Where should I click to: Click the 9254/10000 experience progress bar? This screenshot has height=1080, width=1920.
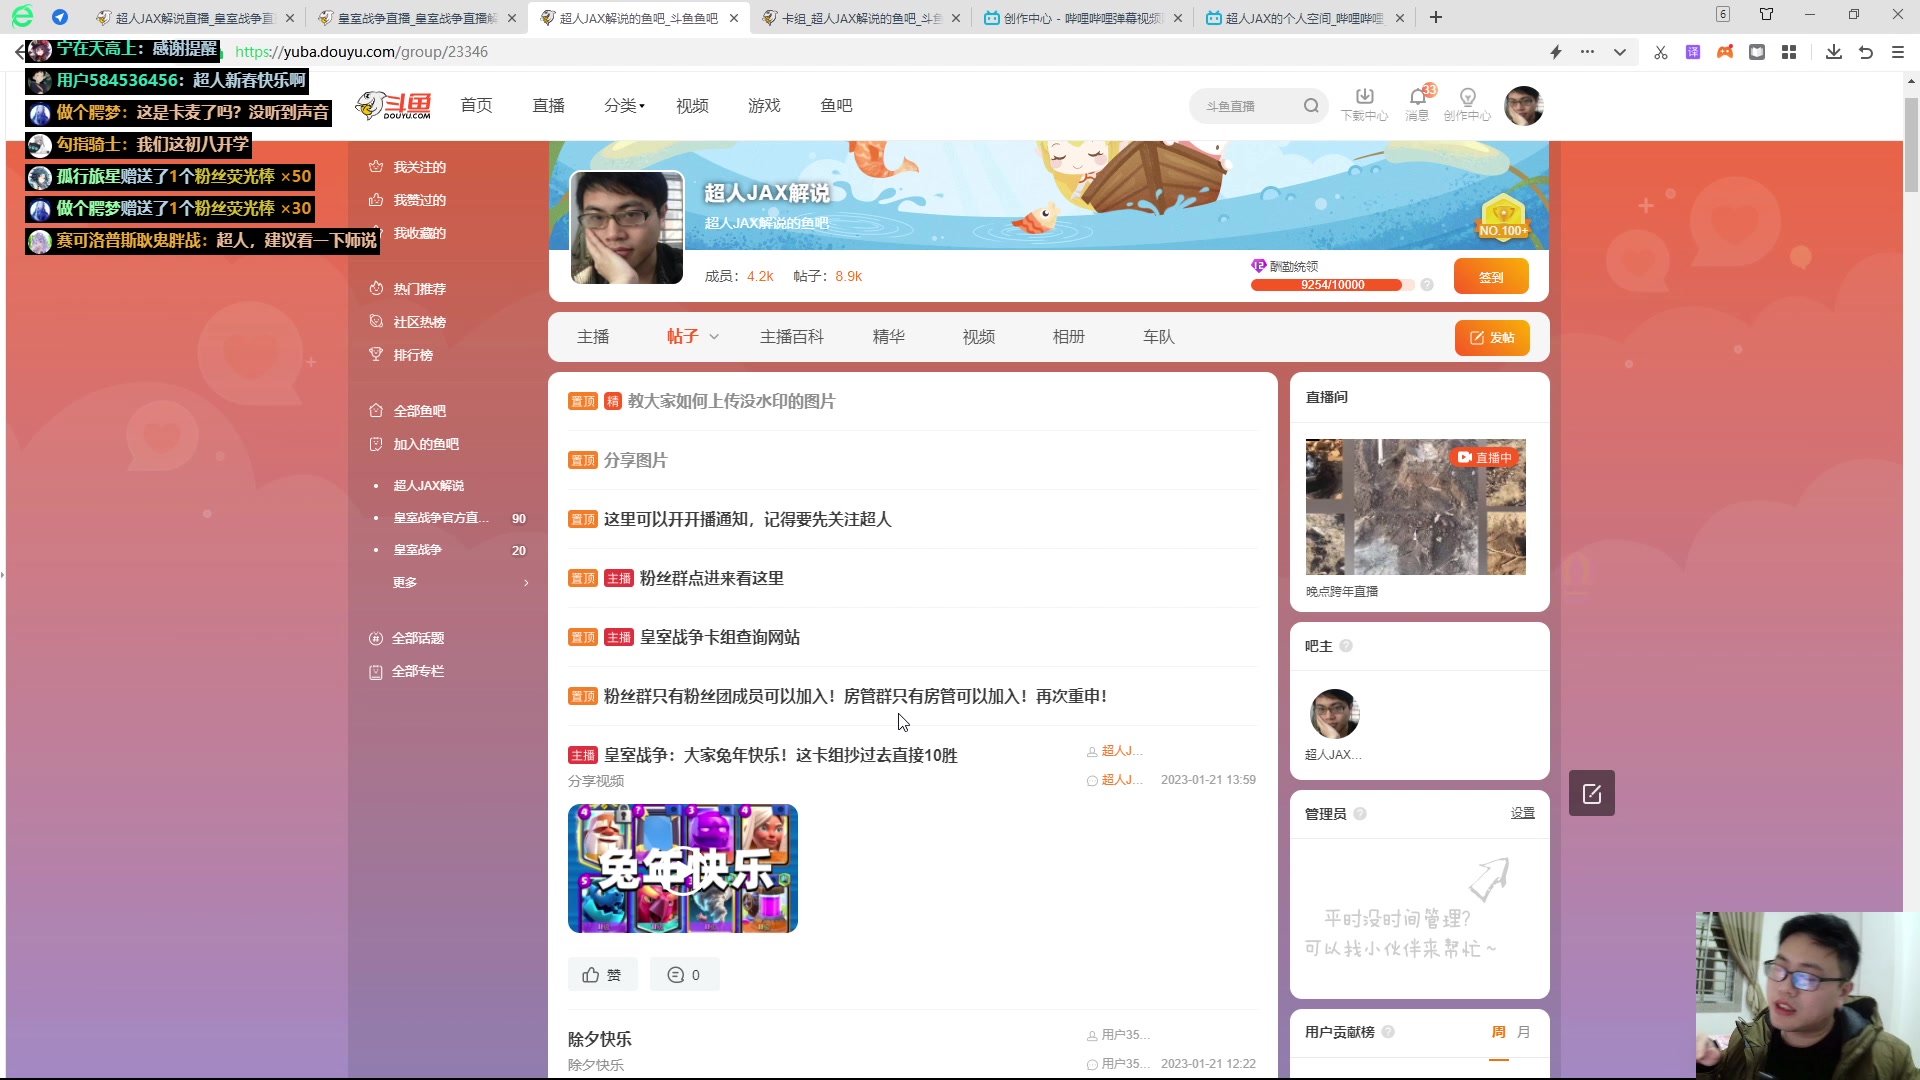(1333, 285)
